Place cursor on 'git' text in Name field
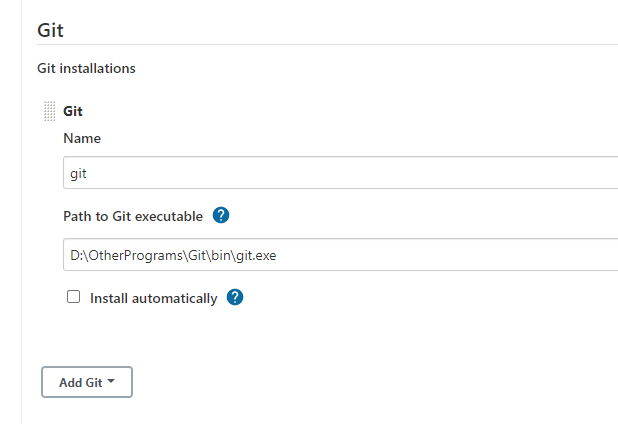The width and height of the screenshot is (618, 424). coord(79,172)
